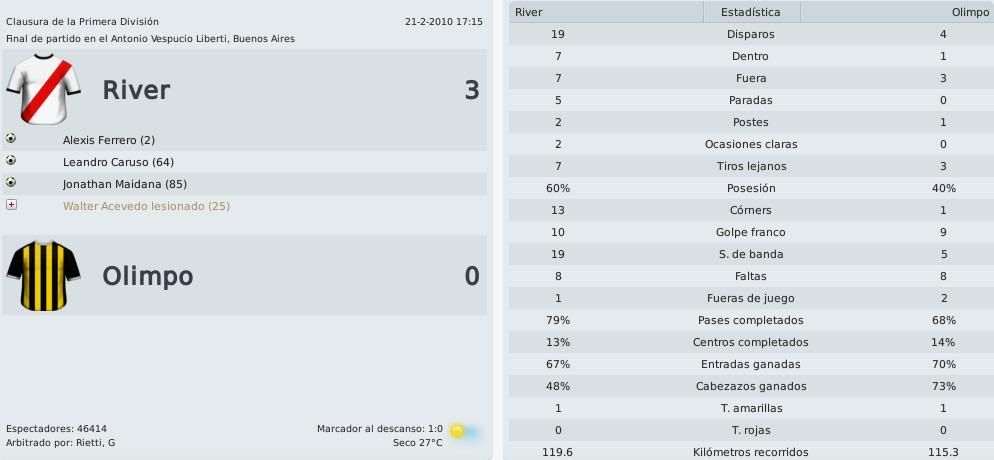
Task: Click the goal ball icon beside Jonathan Maidana
Action: [11, 182]
